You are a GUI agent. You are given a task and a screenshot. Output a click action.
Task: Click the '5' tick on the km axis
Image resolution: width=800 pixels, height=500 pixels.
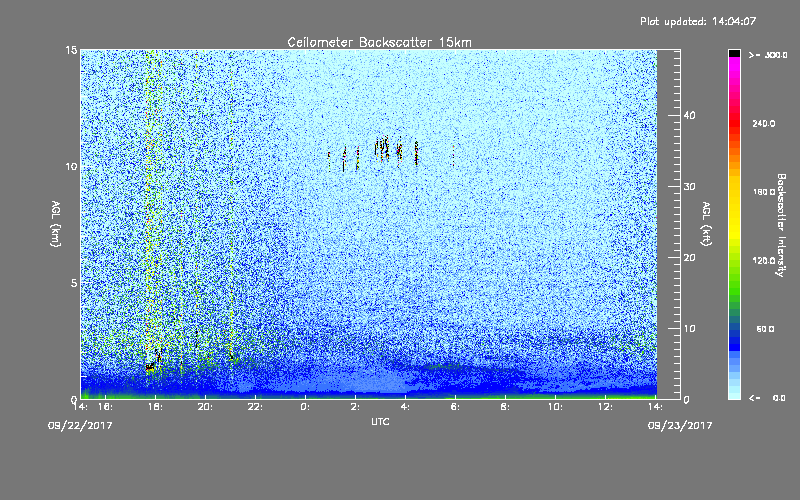[74, 283]
